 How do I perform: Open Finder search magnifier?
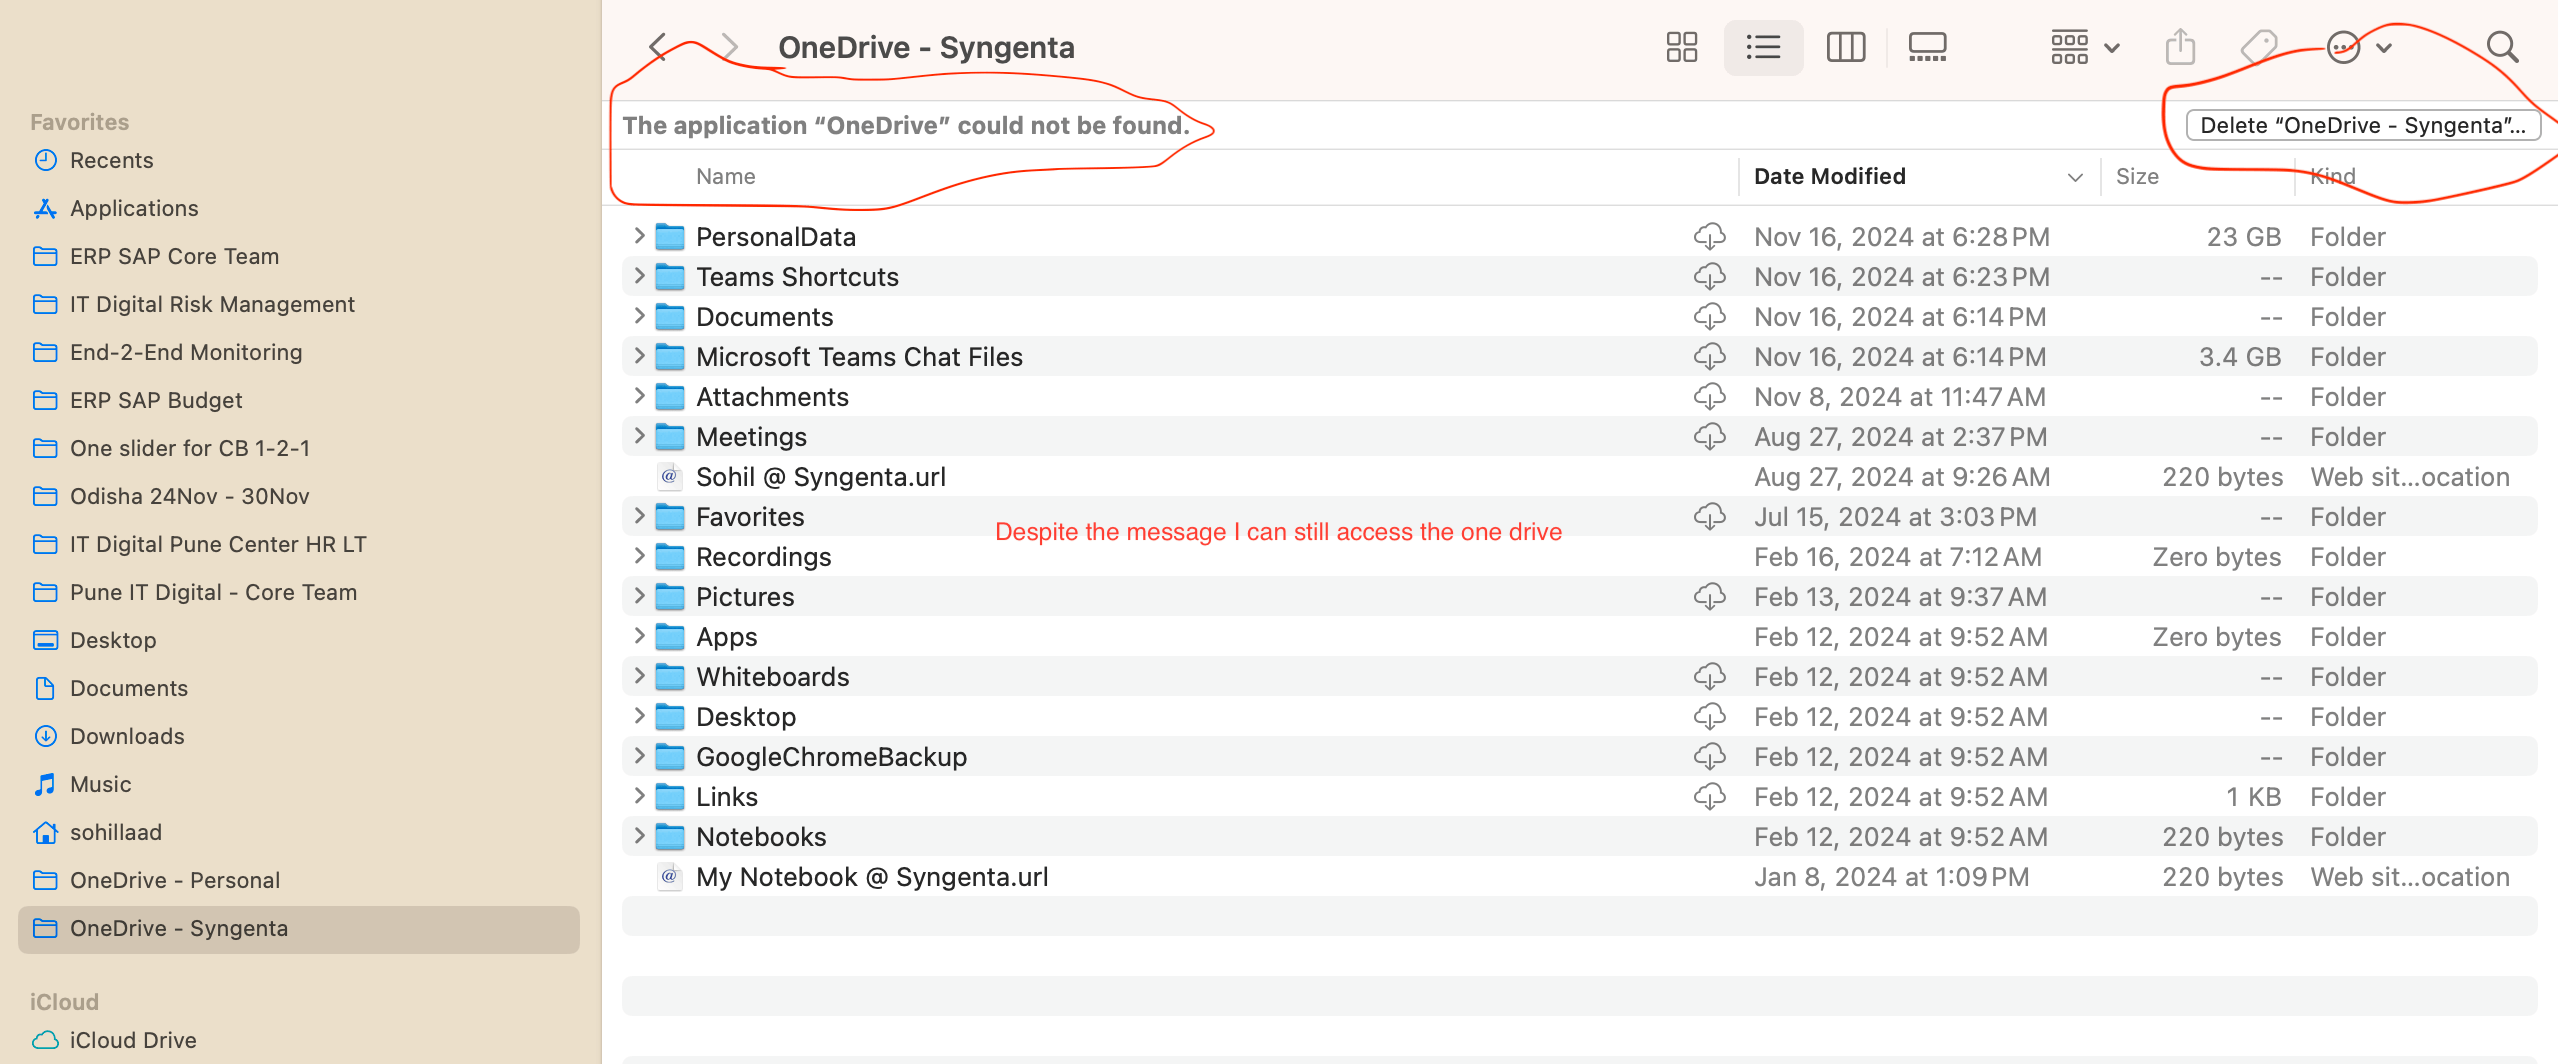2502,47
